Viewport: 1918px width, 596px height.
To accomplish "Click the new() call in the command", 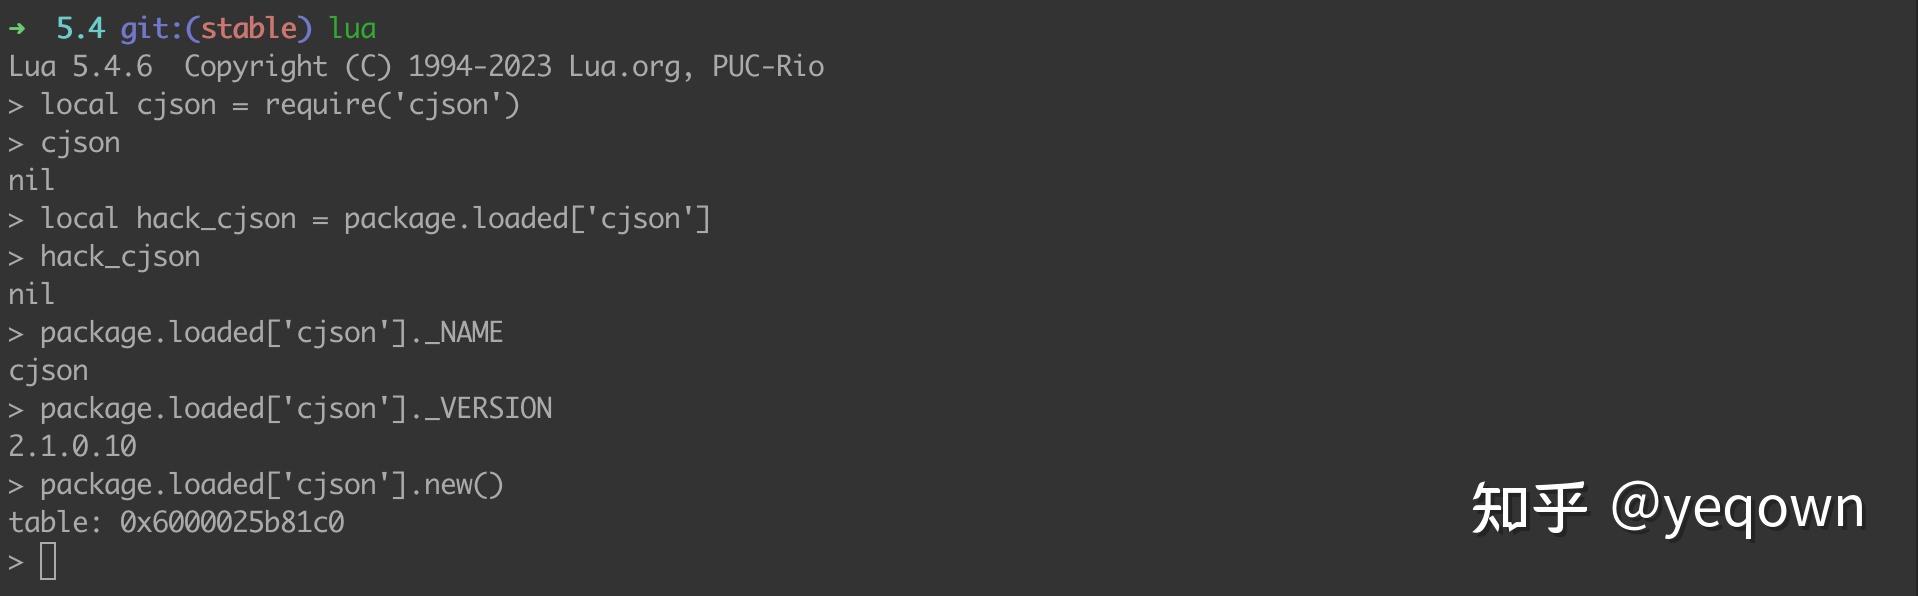I will click(x=464, y=485).
